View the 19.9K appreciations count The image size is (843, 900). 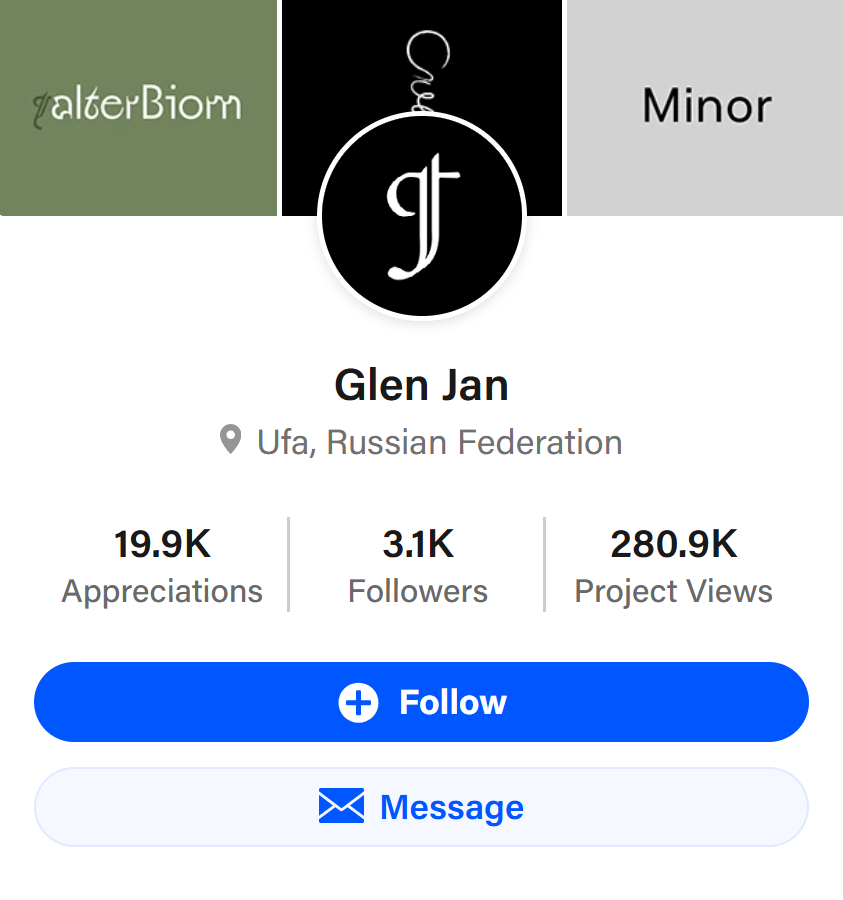click(162, 544)
